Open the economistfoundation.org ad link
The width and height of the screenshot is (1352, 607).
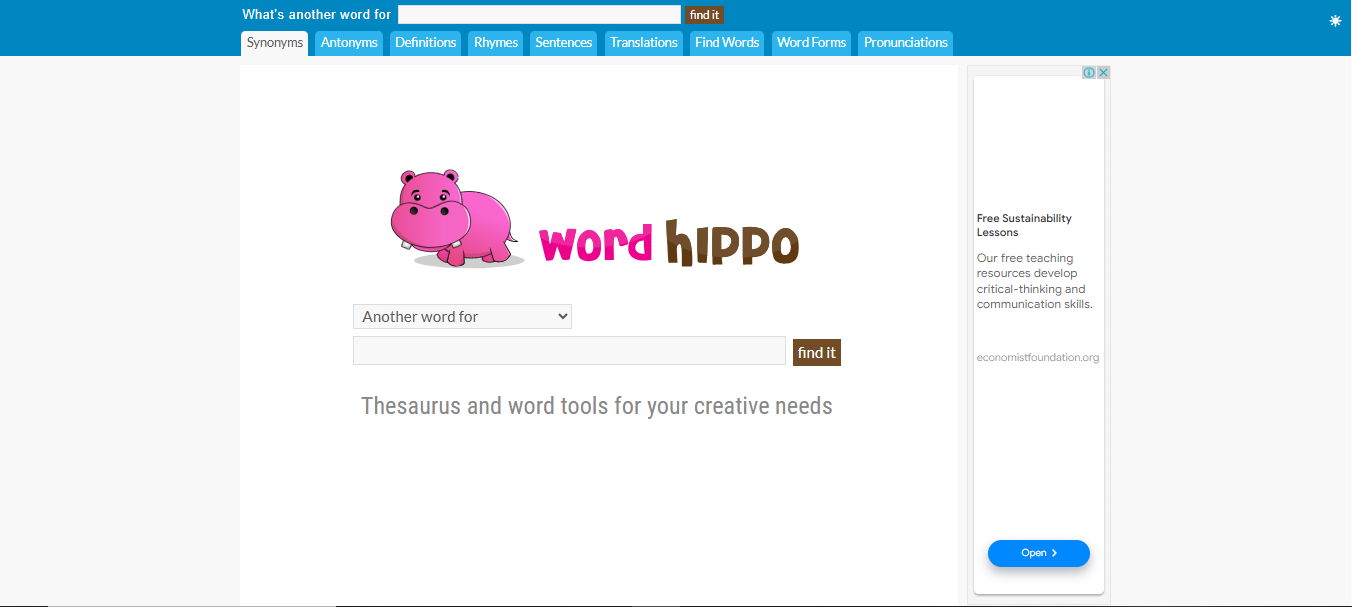pos(1038,358)
